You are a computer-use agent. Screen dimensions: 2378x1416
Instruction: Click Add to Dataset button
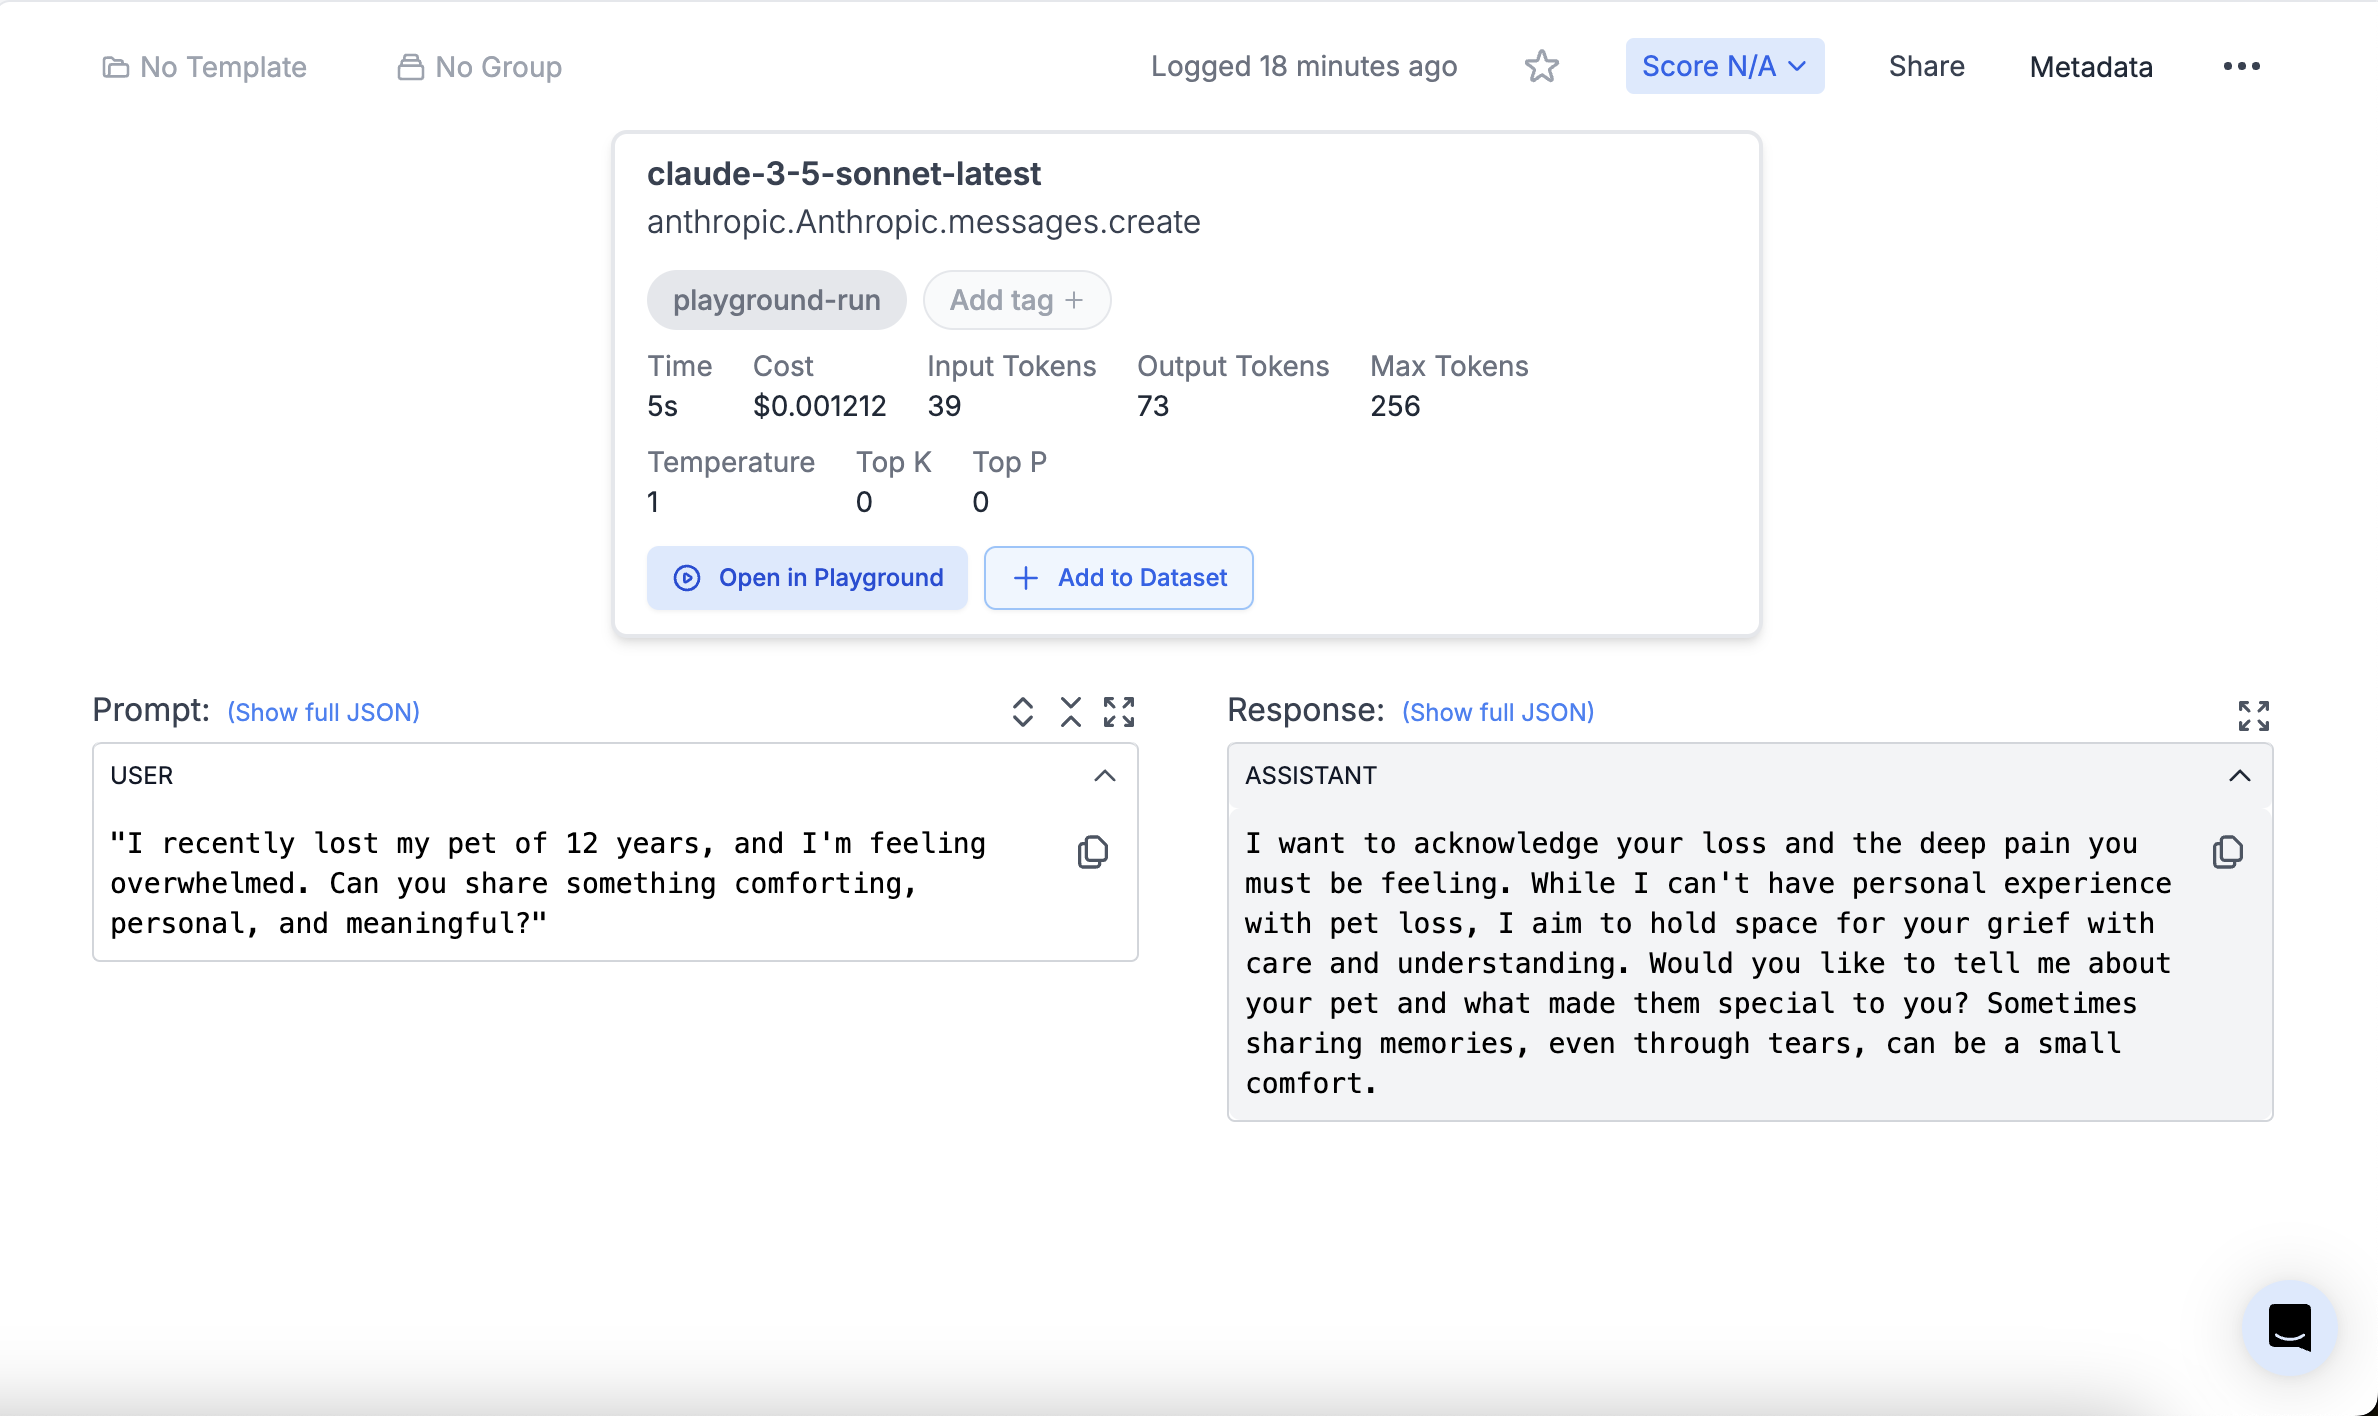coord(1118,578)
